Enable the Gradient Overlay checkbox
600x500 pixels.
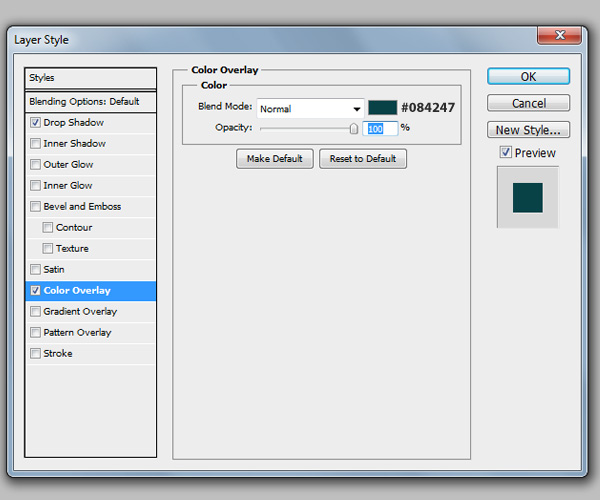click(35, 311)
